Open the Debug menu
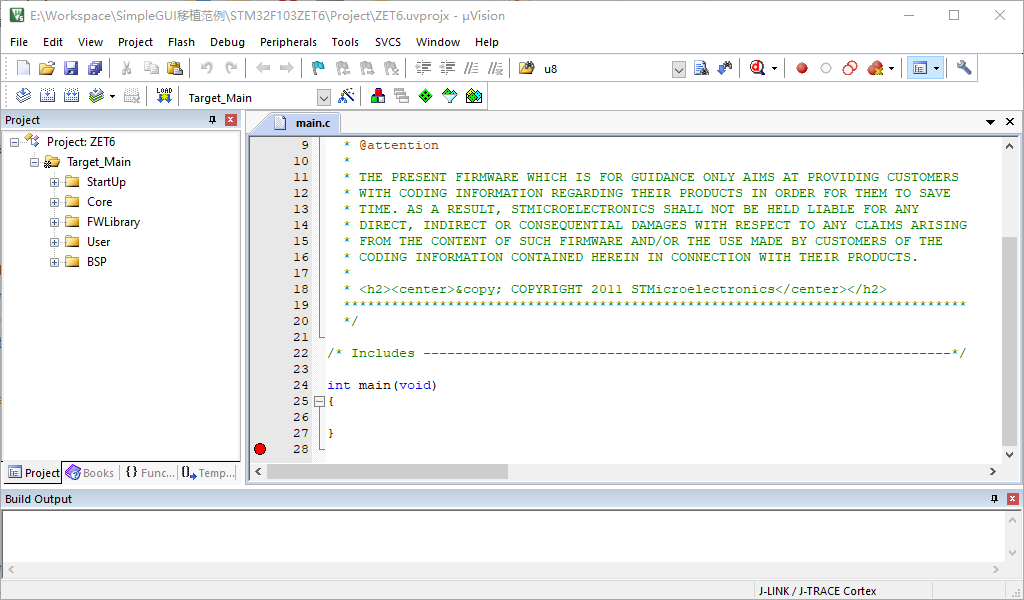This screenshot has height=600, width=1024. (227, 42)
